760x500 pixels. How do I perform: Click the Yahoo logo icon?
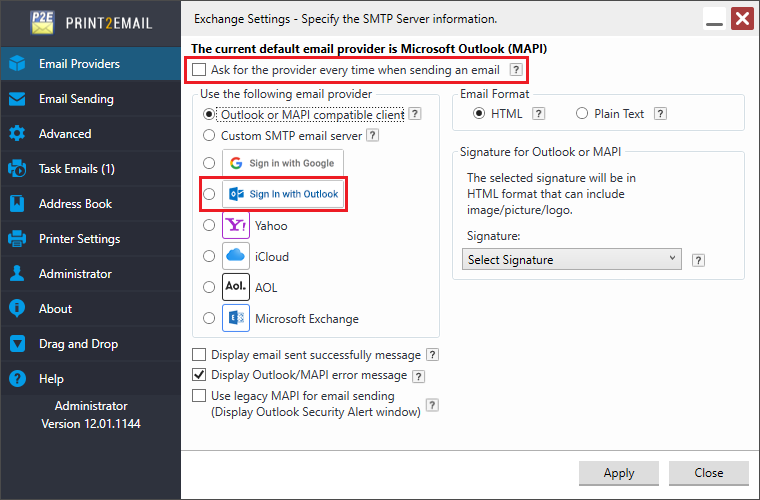pos(236,225)
